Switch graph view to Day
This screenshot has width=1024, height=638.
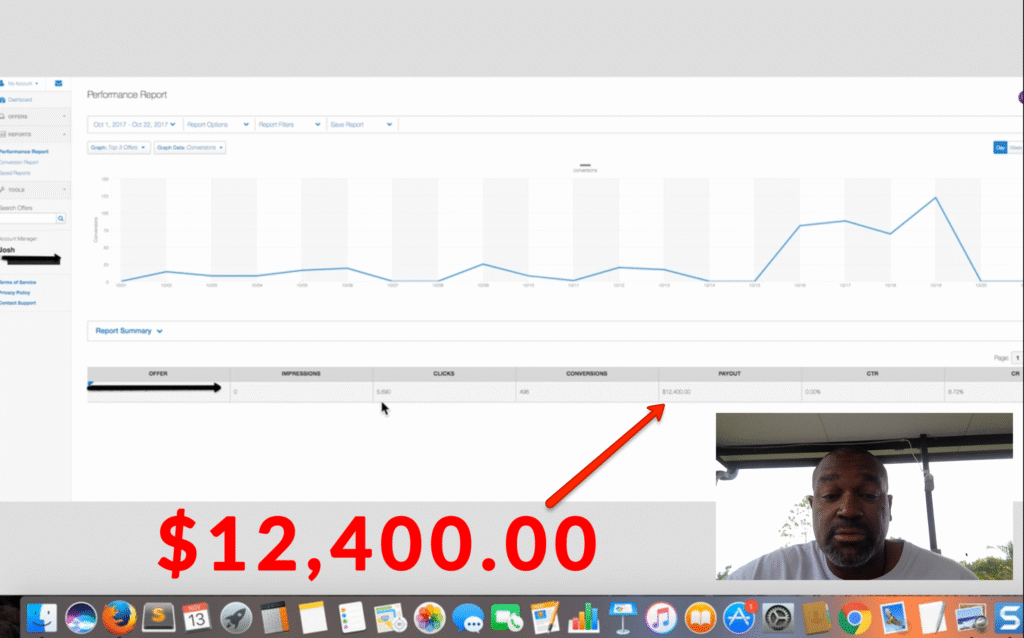pos(1000,148)
